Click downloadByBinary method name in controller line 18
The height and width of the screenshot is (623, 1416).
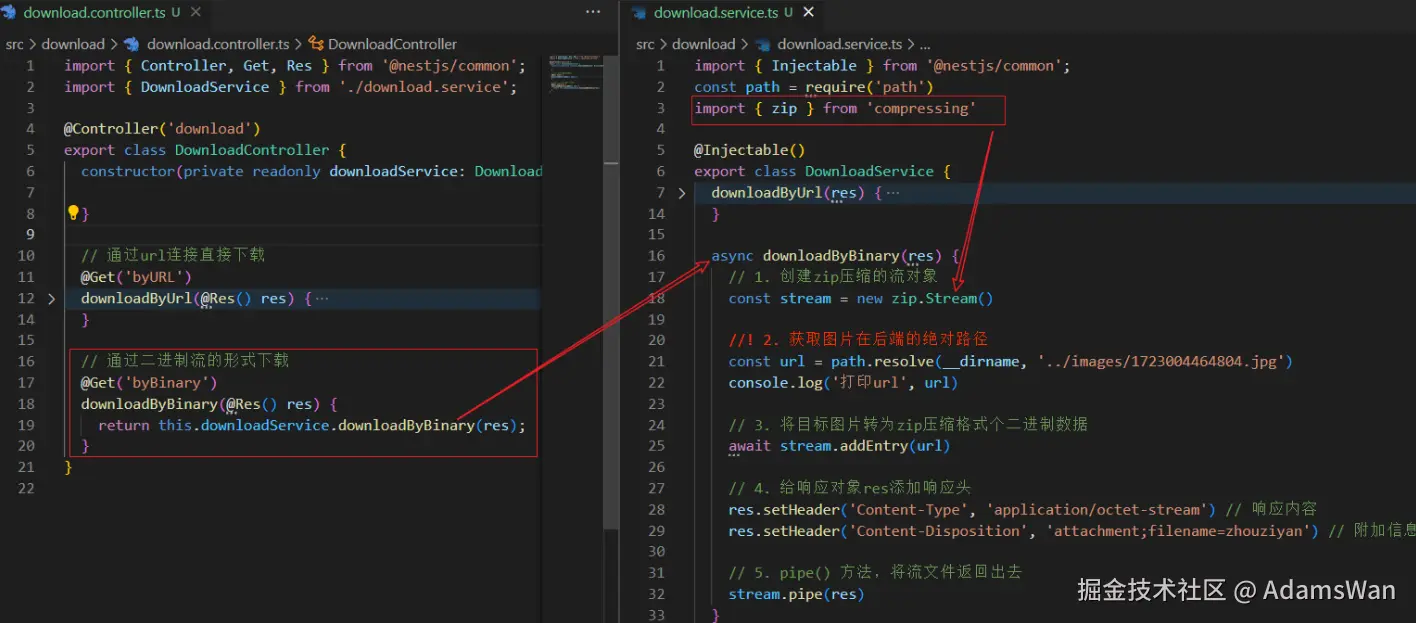[149, 404]
